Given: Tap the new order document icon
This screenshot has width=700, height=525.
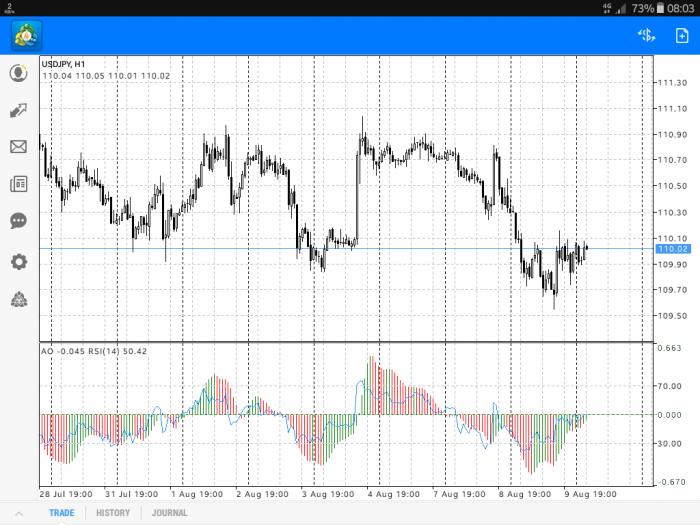Looking at the screenshot, I should (682, 36).
